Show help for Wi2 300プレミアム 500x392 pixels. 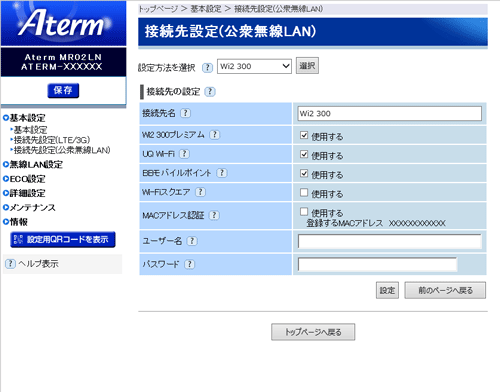215,135
